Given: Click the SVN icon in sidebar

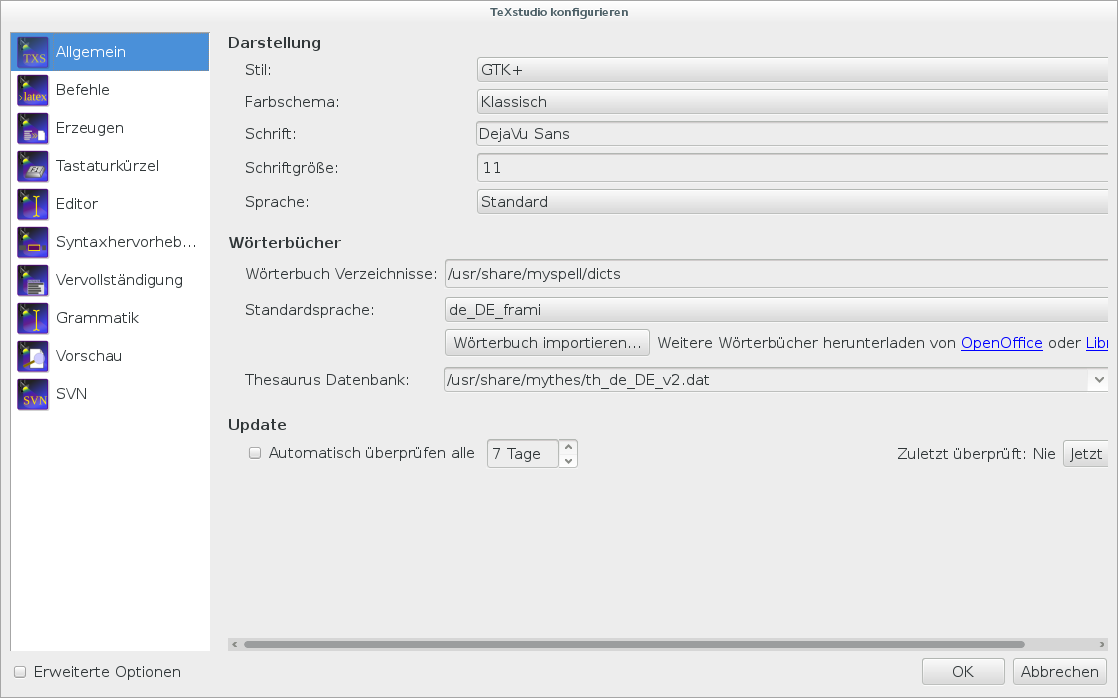Looking at the screenshot, I should (x=33, y=394).
